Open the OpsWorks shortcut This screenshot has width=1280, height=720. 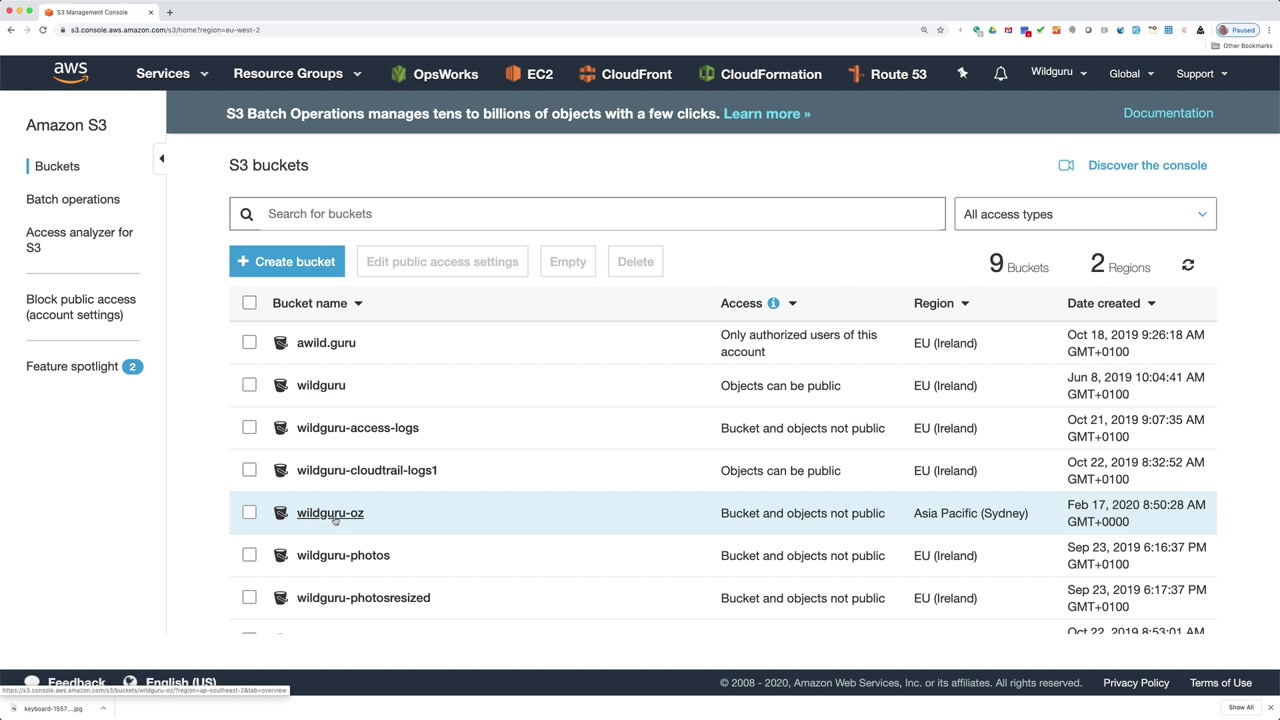pyautogui.click(x=434, y=74)
